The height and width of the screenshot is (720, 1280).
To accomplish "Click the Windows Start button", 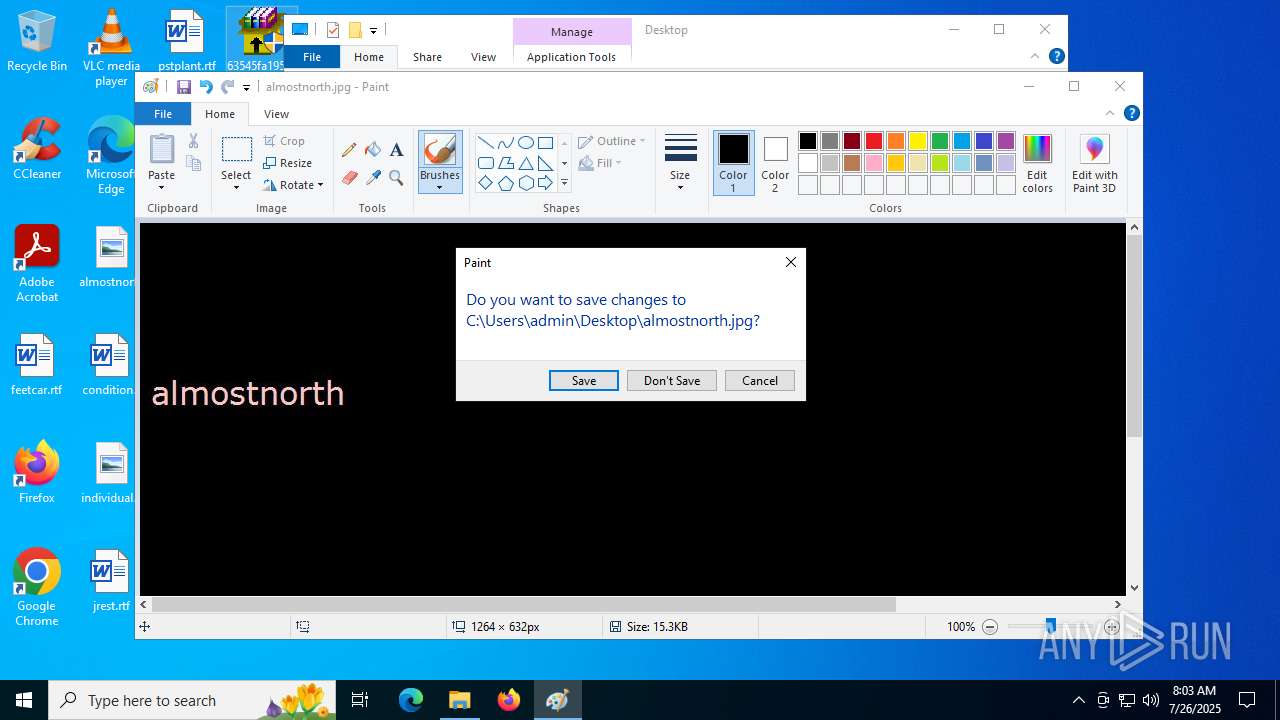I will (x=24, y=700).
